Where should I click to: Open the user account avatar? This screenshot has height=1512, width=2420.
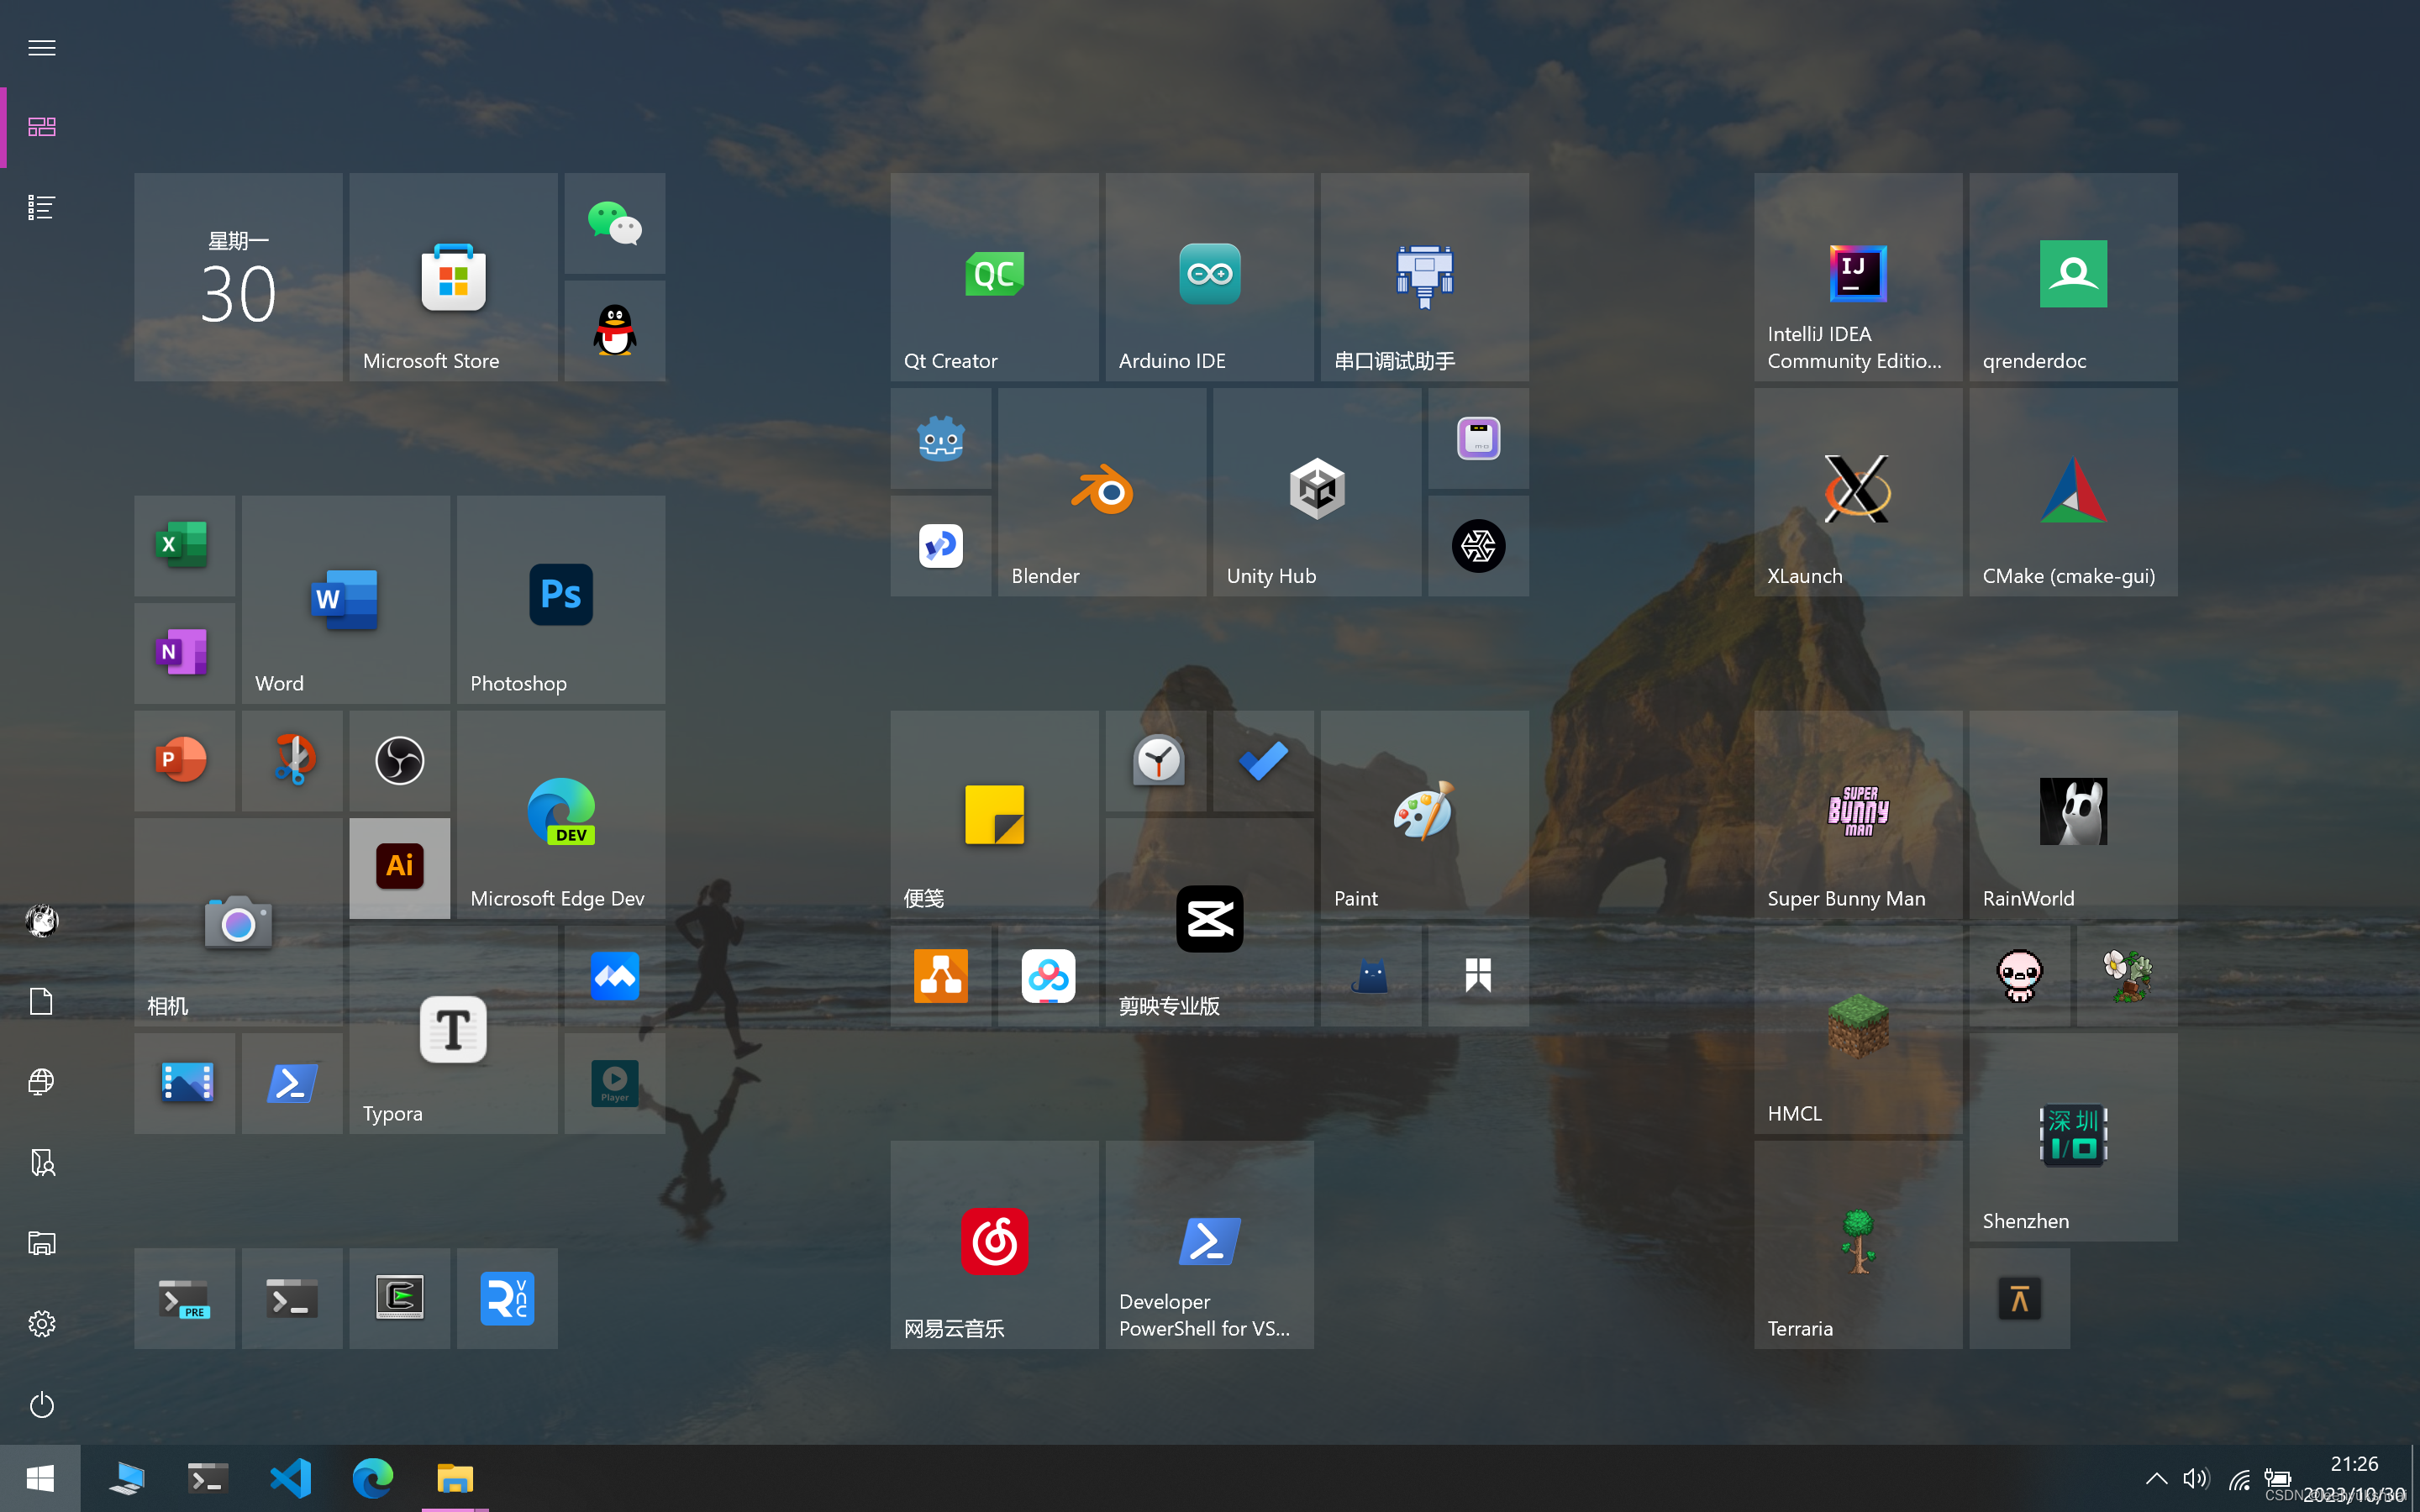pos(41,920)
